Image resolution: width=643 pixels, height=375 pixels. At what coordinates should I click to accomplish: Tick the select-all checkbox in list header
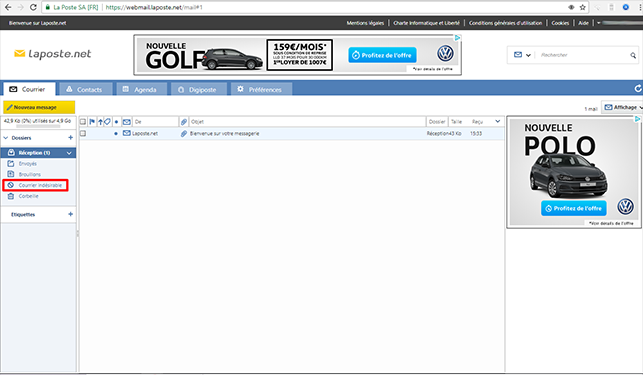(x=83, y=122)
